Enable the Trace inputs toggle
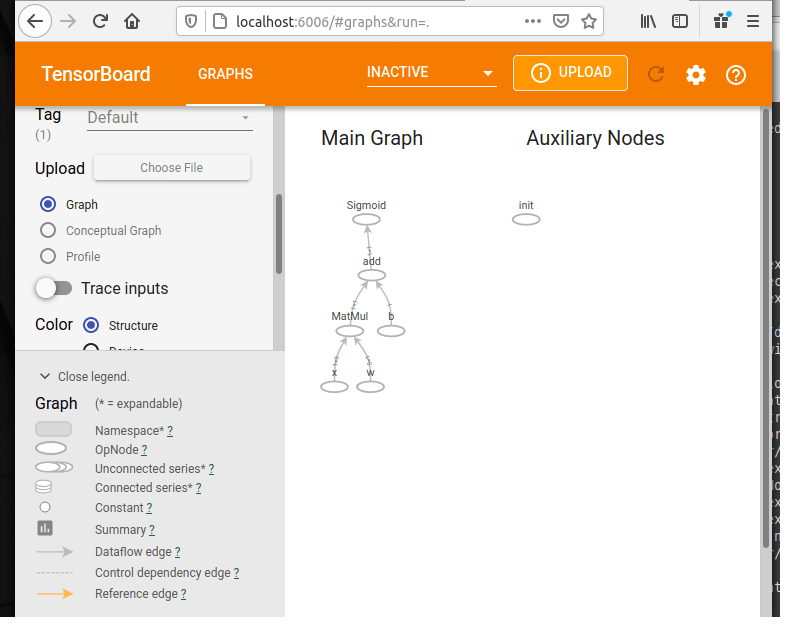The height and width of the screenshot is (624, 798). pos(54,288)
